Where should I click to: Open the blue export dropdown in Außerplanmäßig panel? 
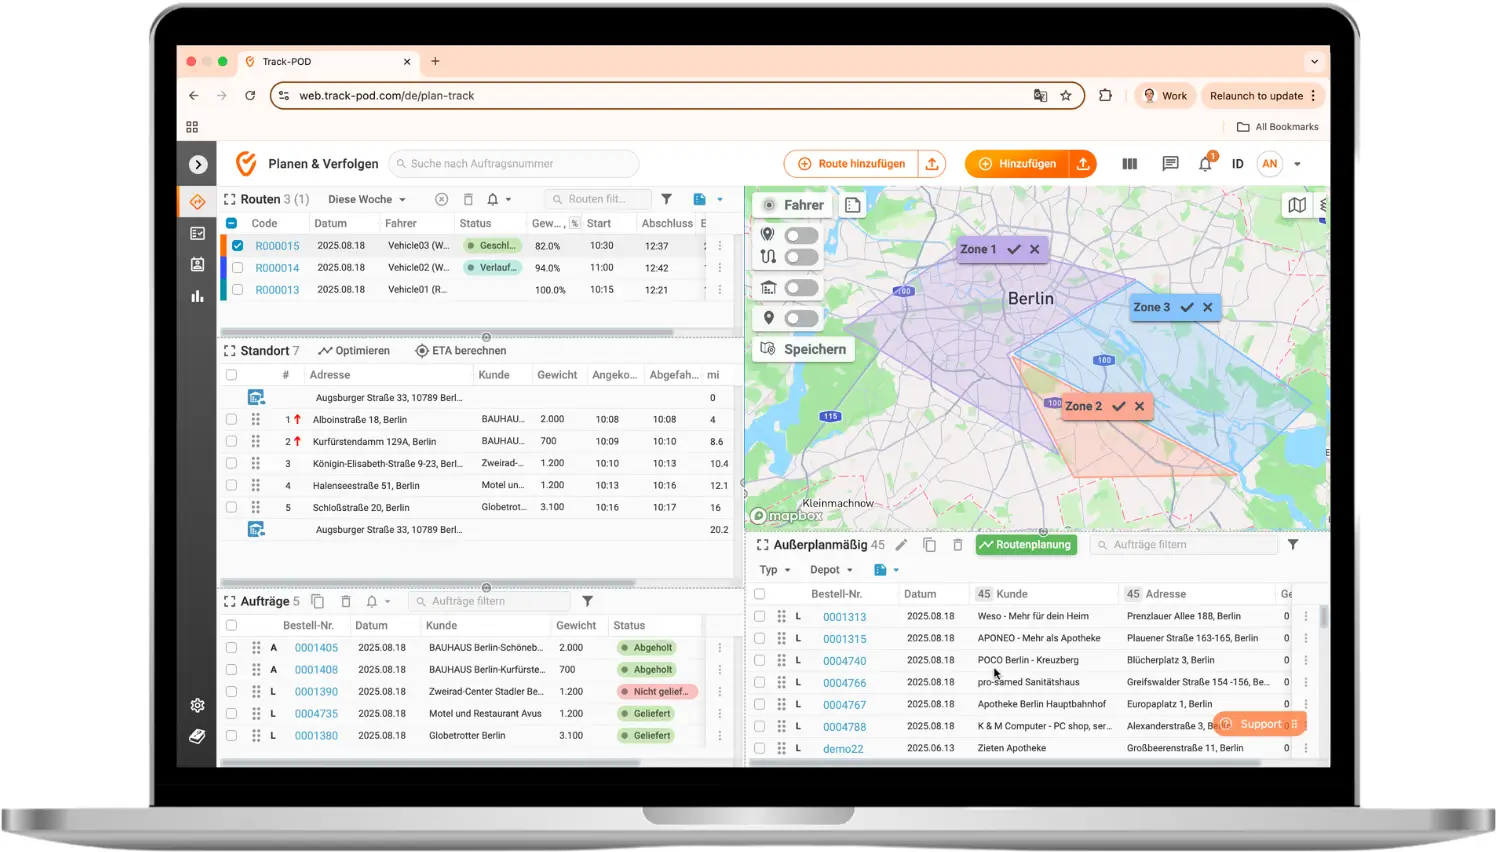pos(887,570)
